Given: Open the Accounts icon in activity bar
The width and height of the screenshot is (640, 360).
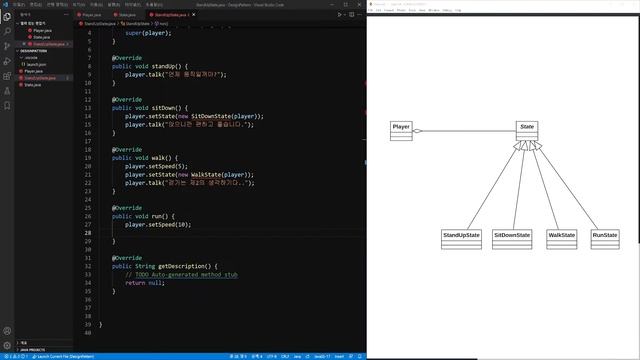Looking at the screenshot, I should coord(7,331).
